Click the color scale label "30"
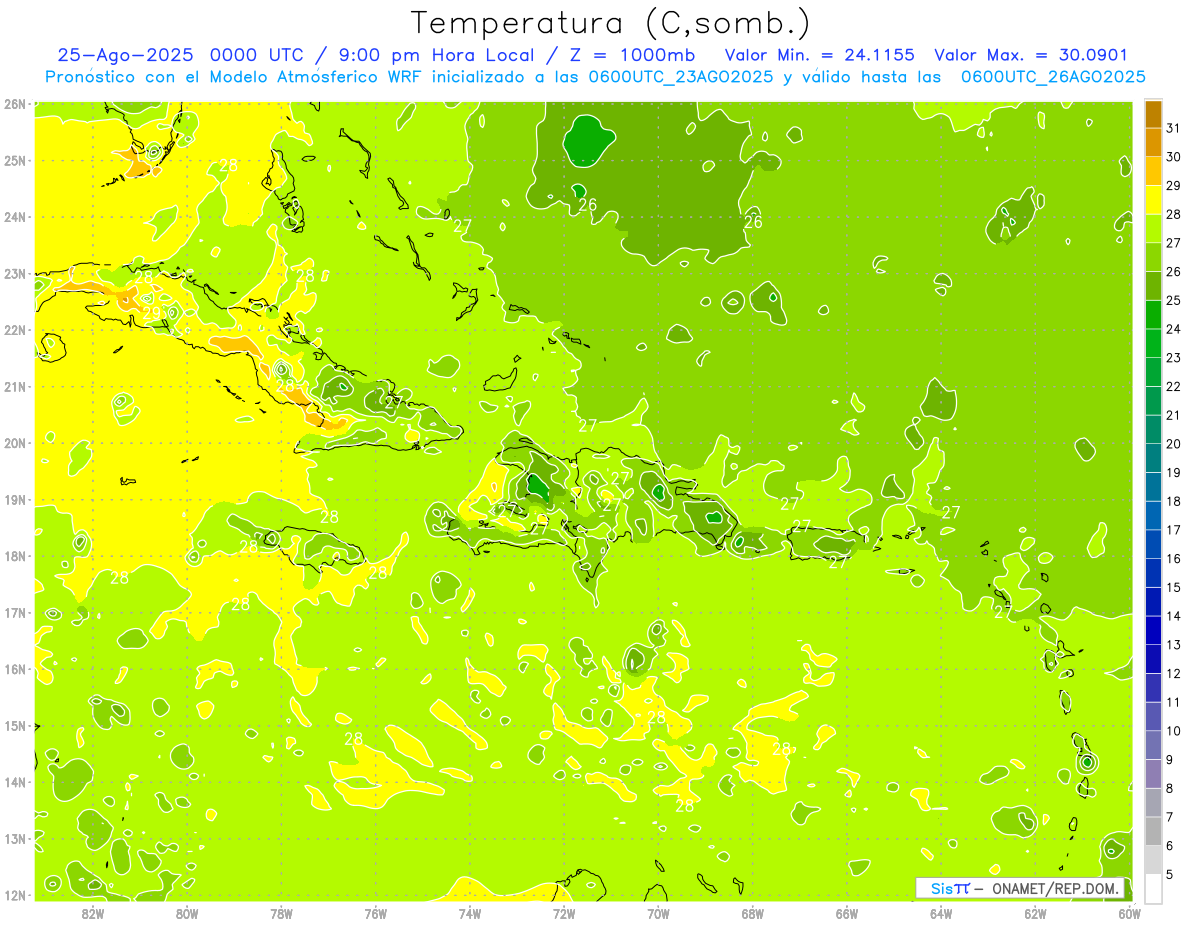The width and height of the screenshot is (1200, 927). click(1173, 157)
